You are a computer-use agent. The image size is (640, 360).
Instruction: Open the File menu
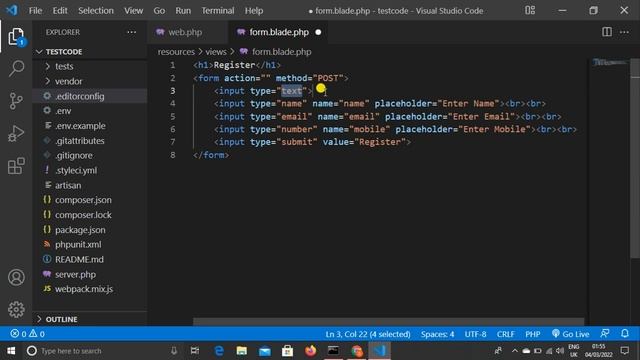click(35, 11)
